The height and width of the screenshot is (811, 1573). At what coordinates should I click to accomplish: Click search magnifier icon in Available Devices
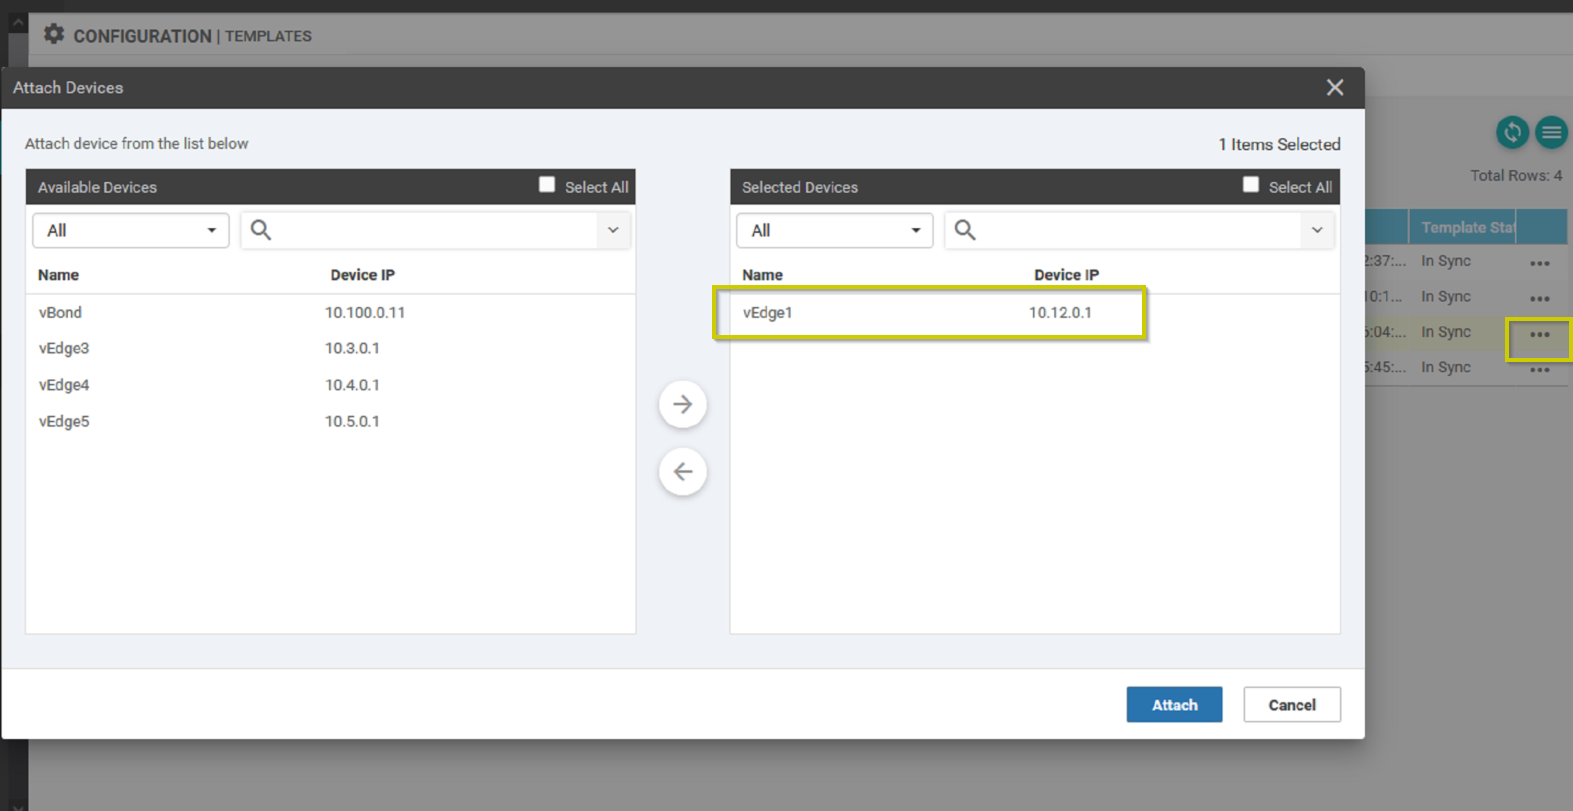(x=261, y=230)
